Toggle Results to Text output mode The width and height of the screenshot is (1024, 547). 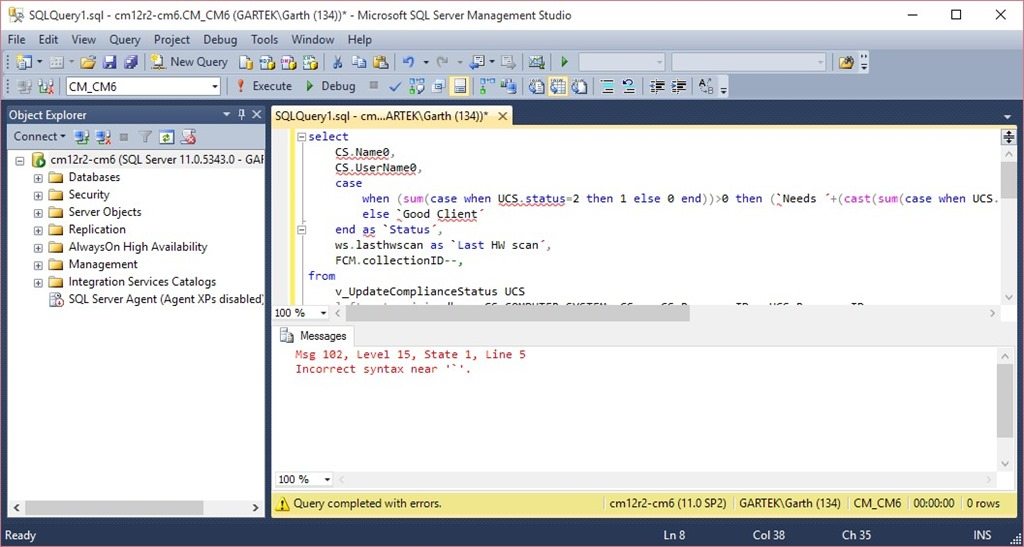[537, 86]
